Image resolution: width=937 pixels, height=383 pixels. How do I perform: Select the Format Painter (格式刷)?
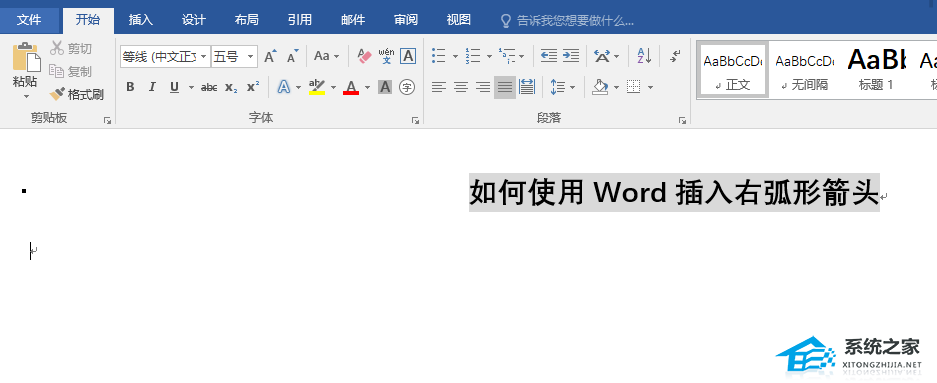(x=76, y=94)
